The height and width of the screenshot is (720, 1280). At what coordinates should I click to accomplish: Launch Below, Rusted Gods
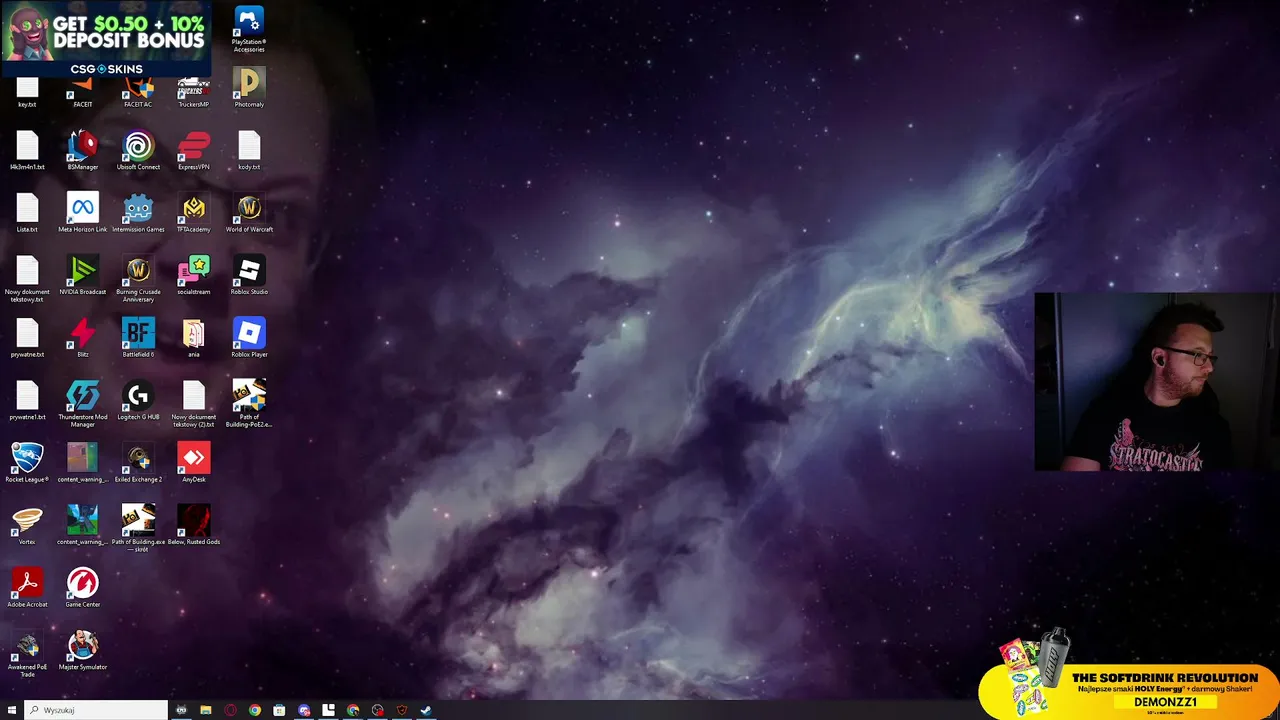point(194,526)
